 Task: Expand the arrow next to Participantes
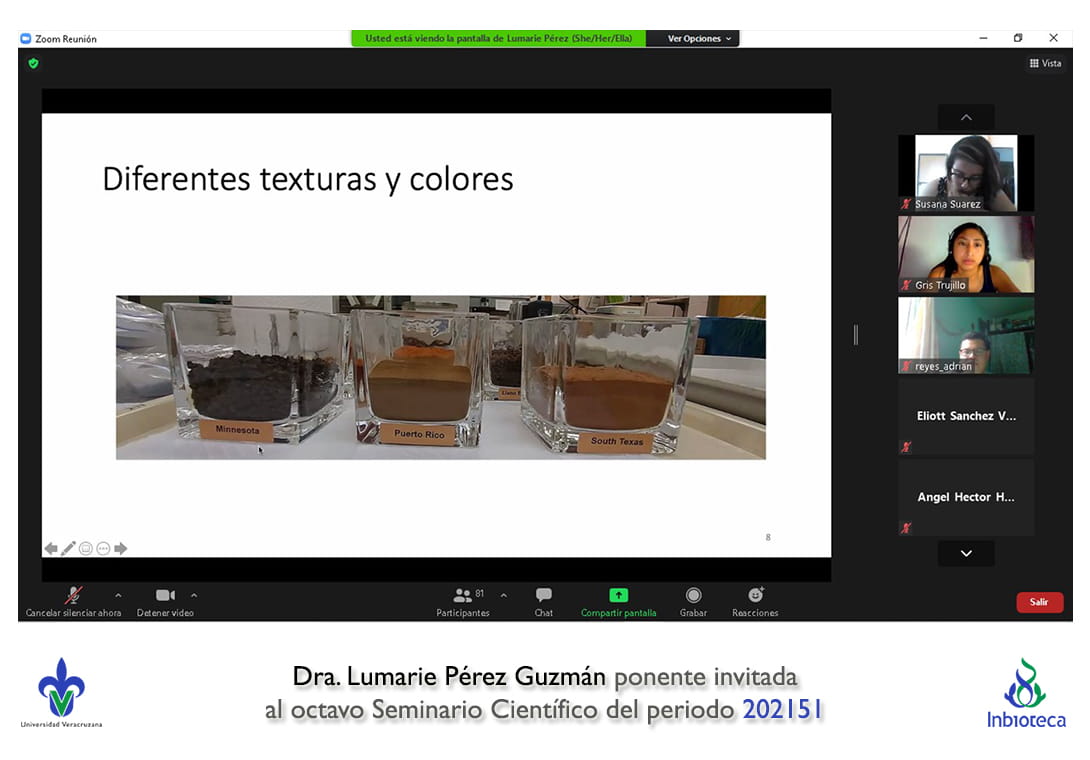pos(503,595)
